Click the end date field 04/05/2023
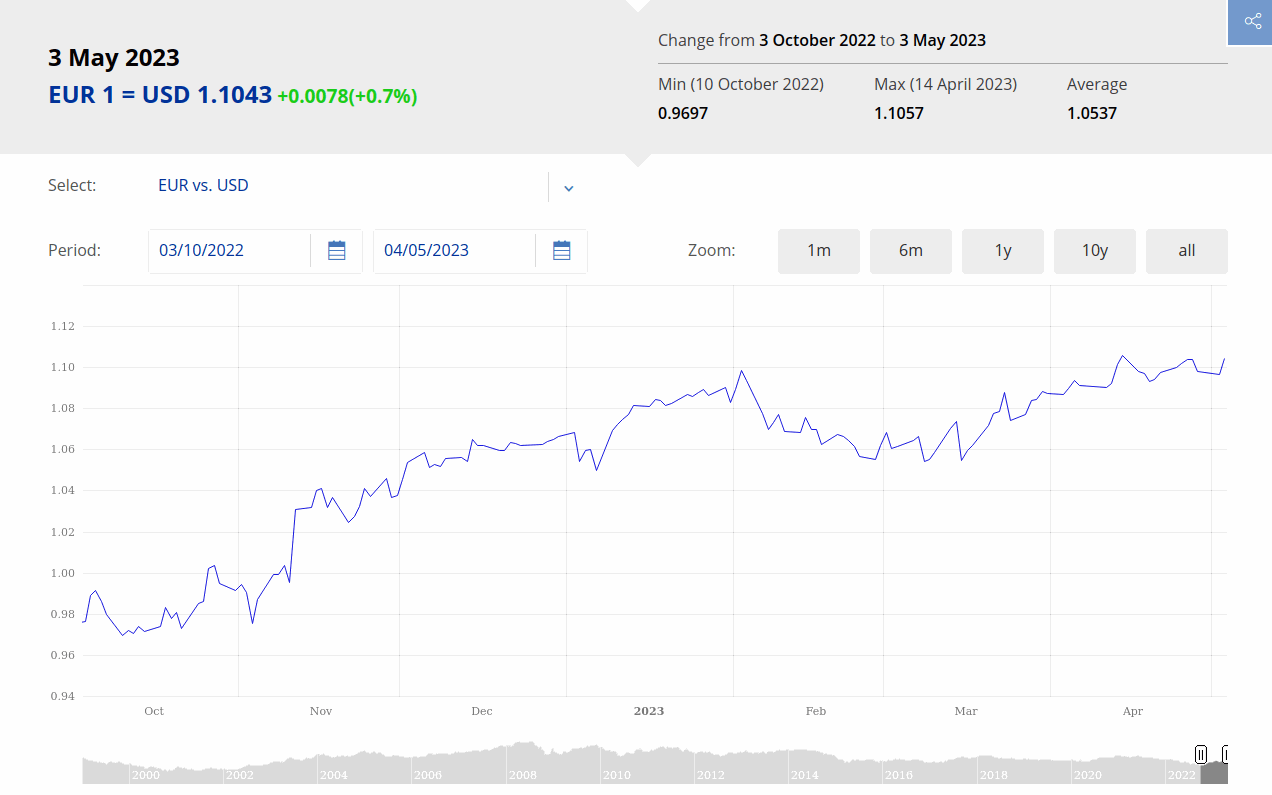This screenshot has width=1272, height=795. click(453, 251)
